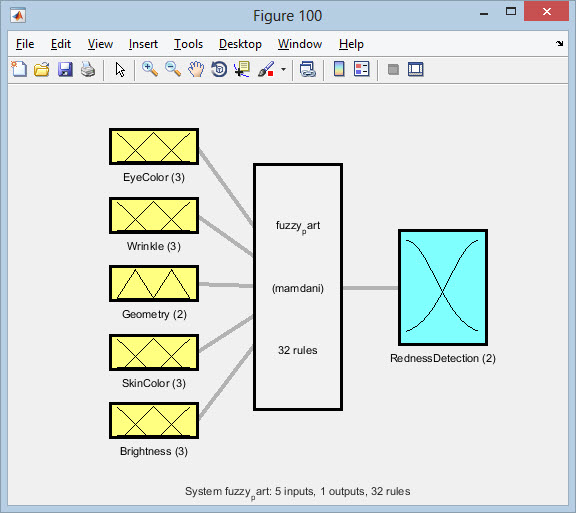
Task: Enable the Pan hand tool
Action: (x=196, y=69)
